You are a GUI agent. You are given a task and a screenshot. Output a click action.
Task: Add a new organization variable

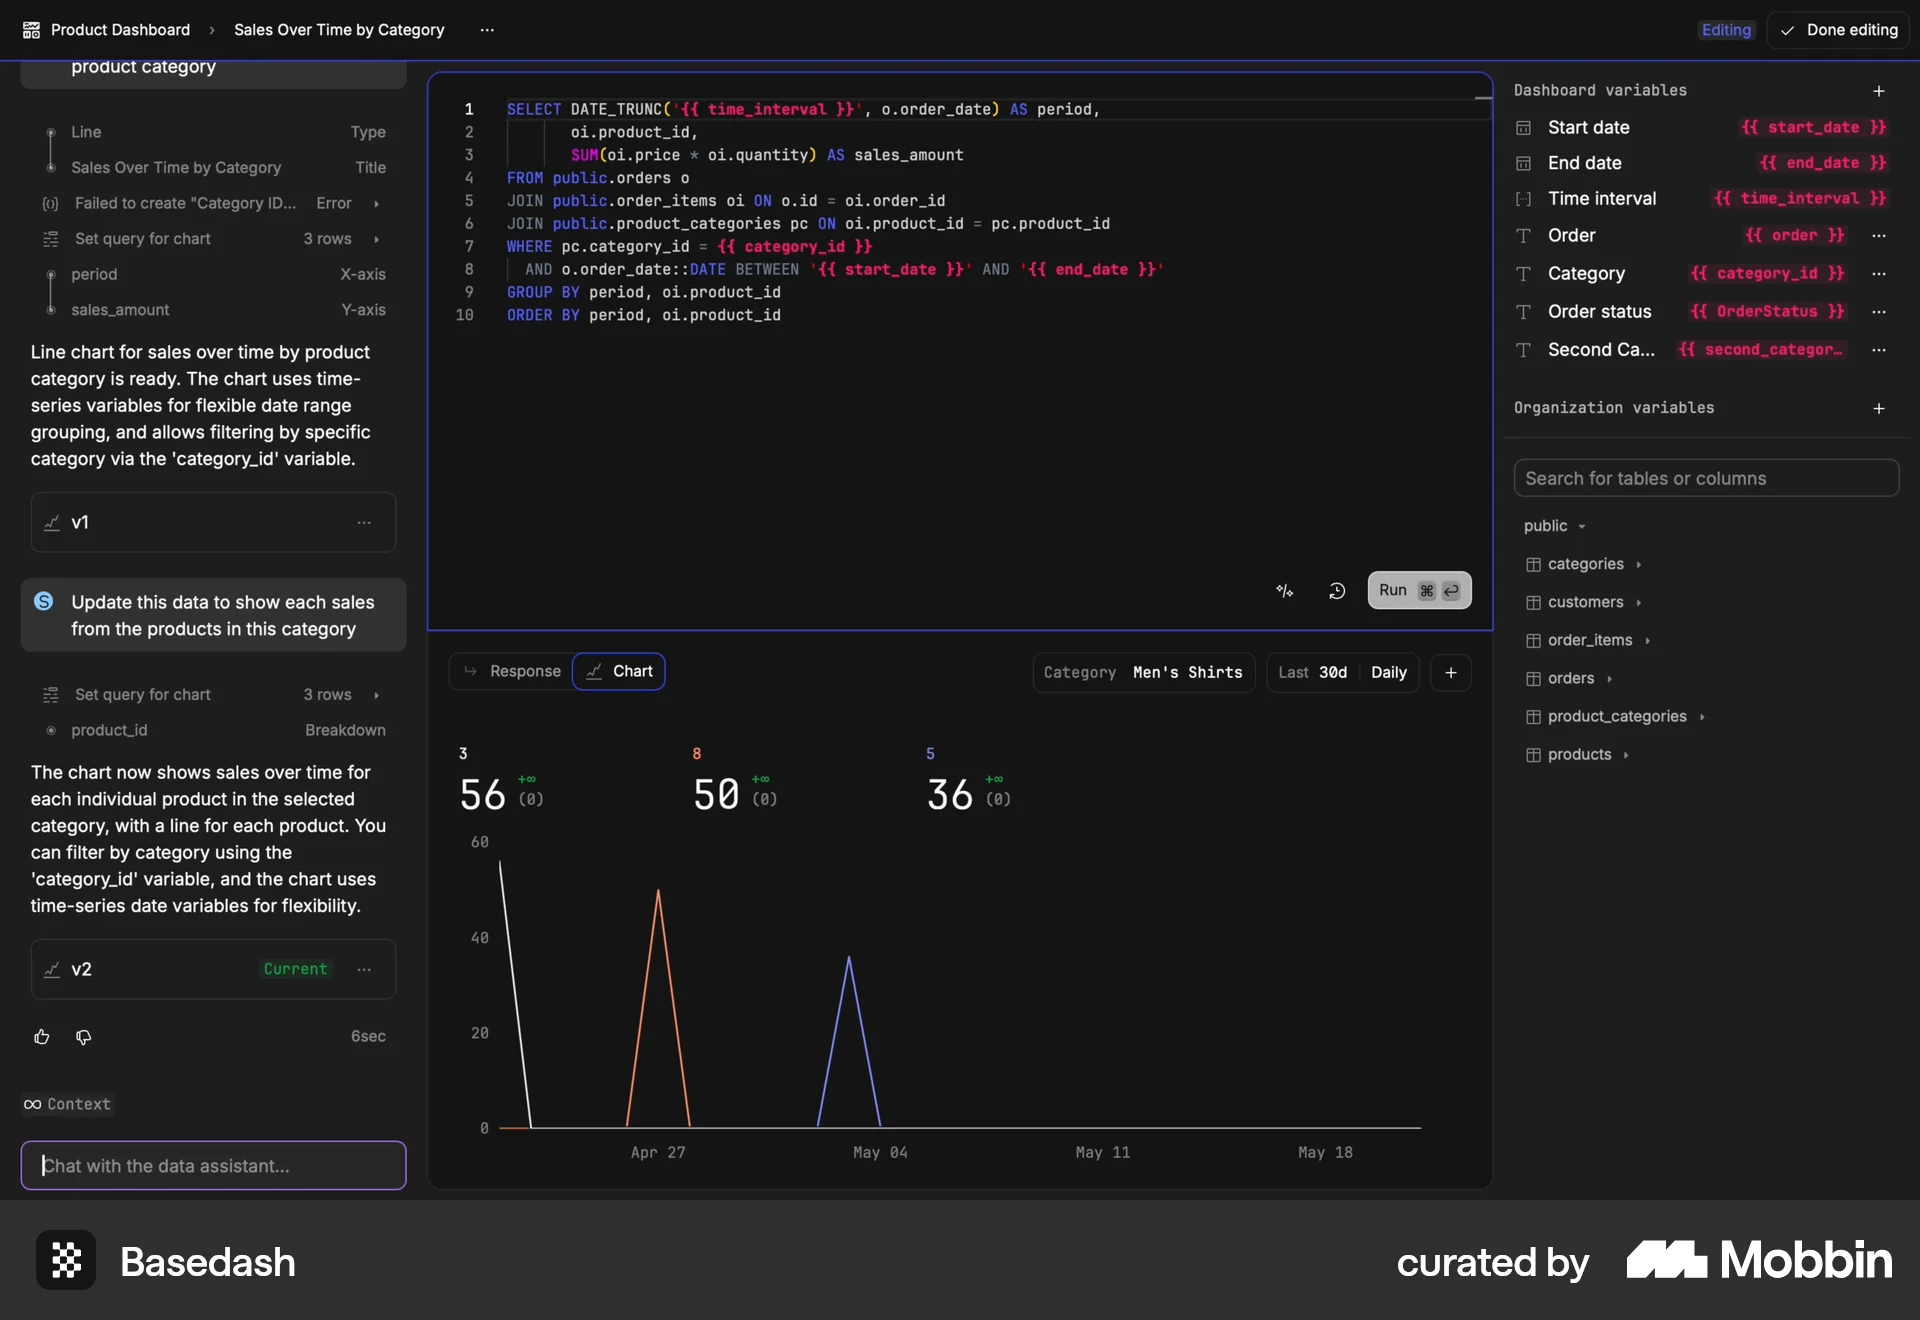click(x=1879, y=408)
